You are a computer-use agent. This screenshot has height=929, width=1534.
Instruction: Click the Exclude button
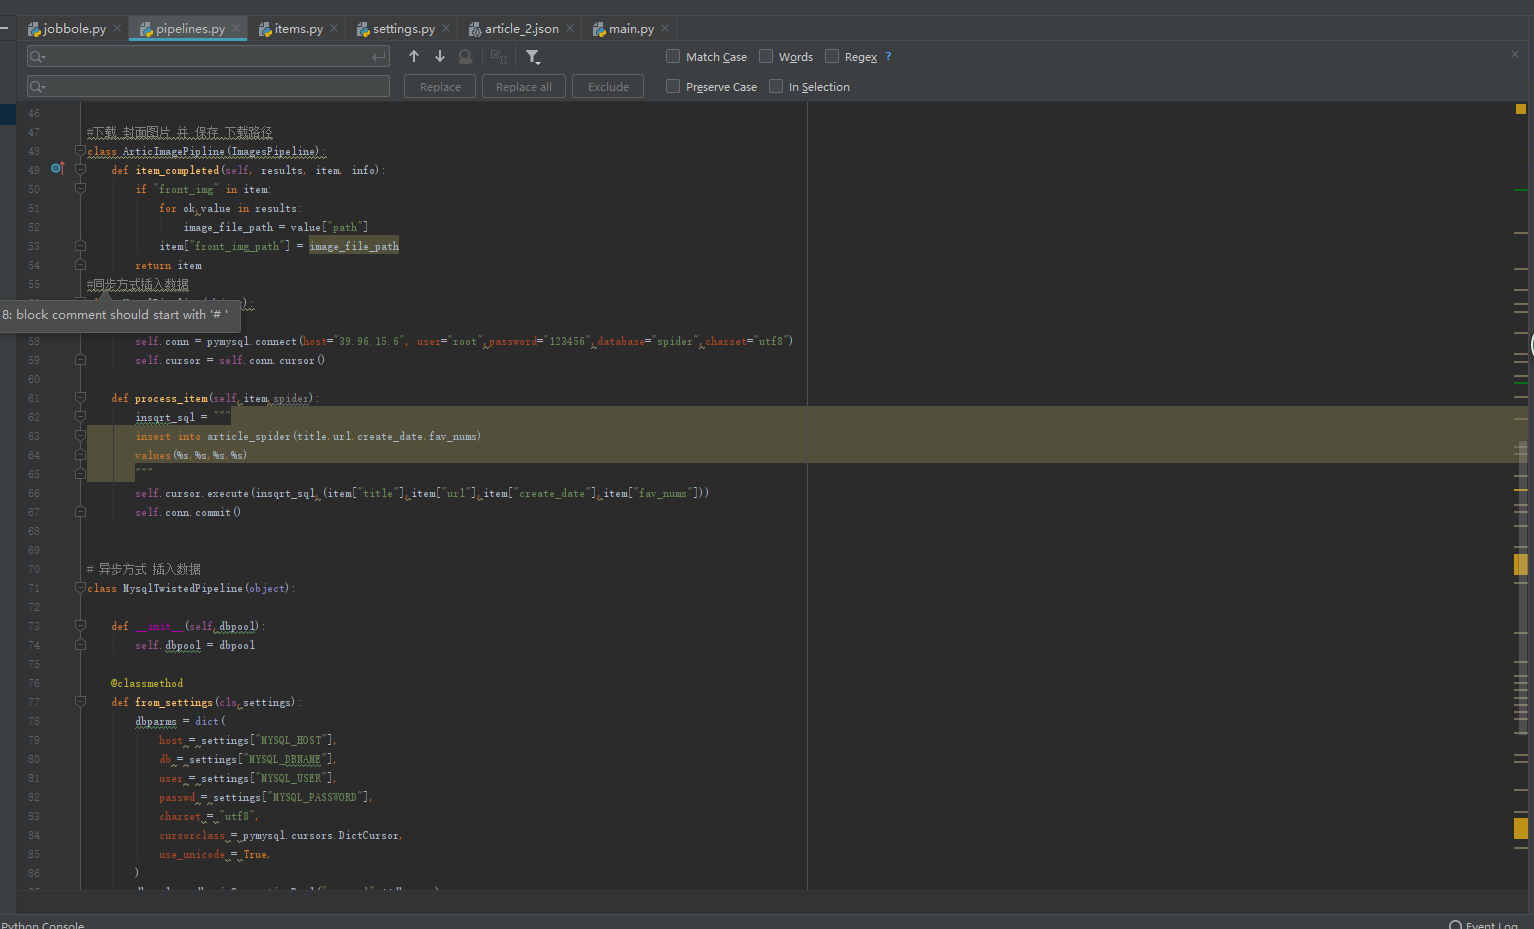(608, 87)
